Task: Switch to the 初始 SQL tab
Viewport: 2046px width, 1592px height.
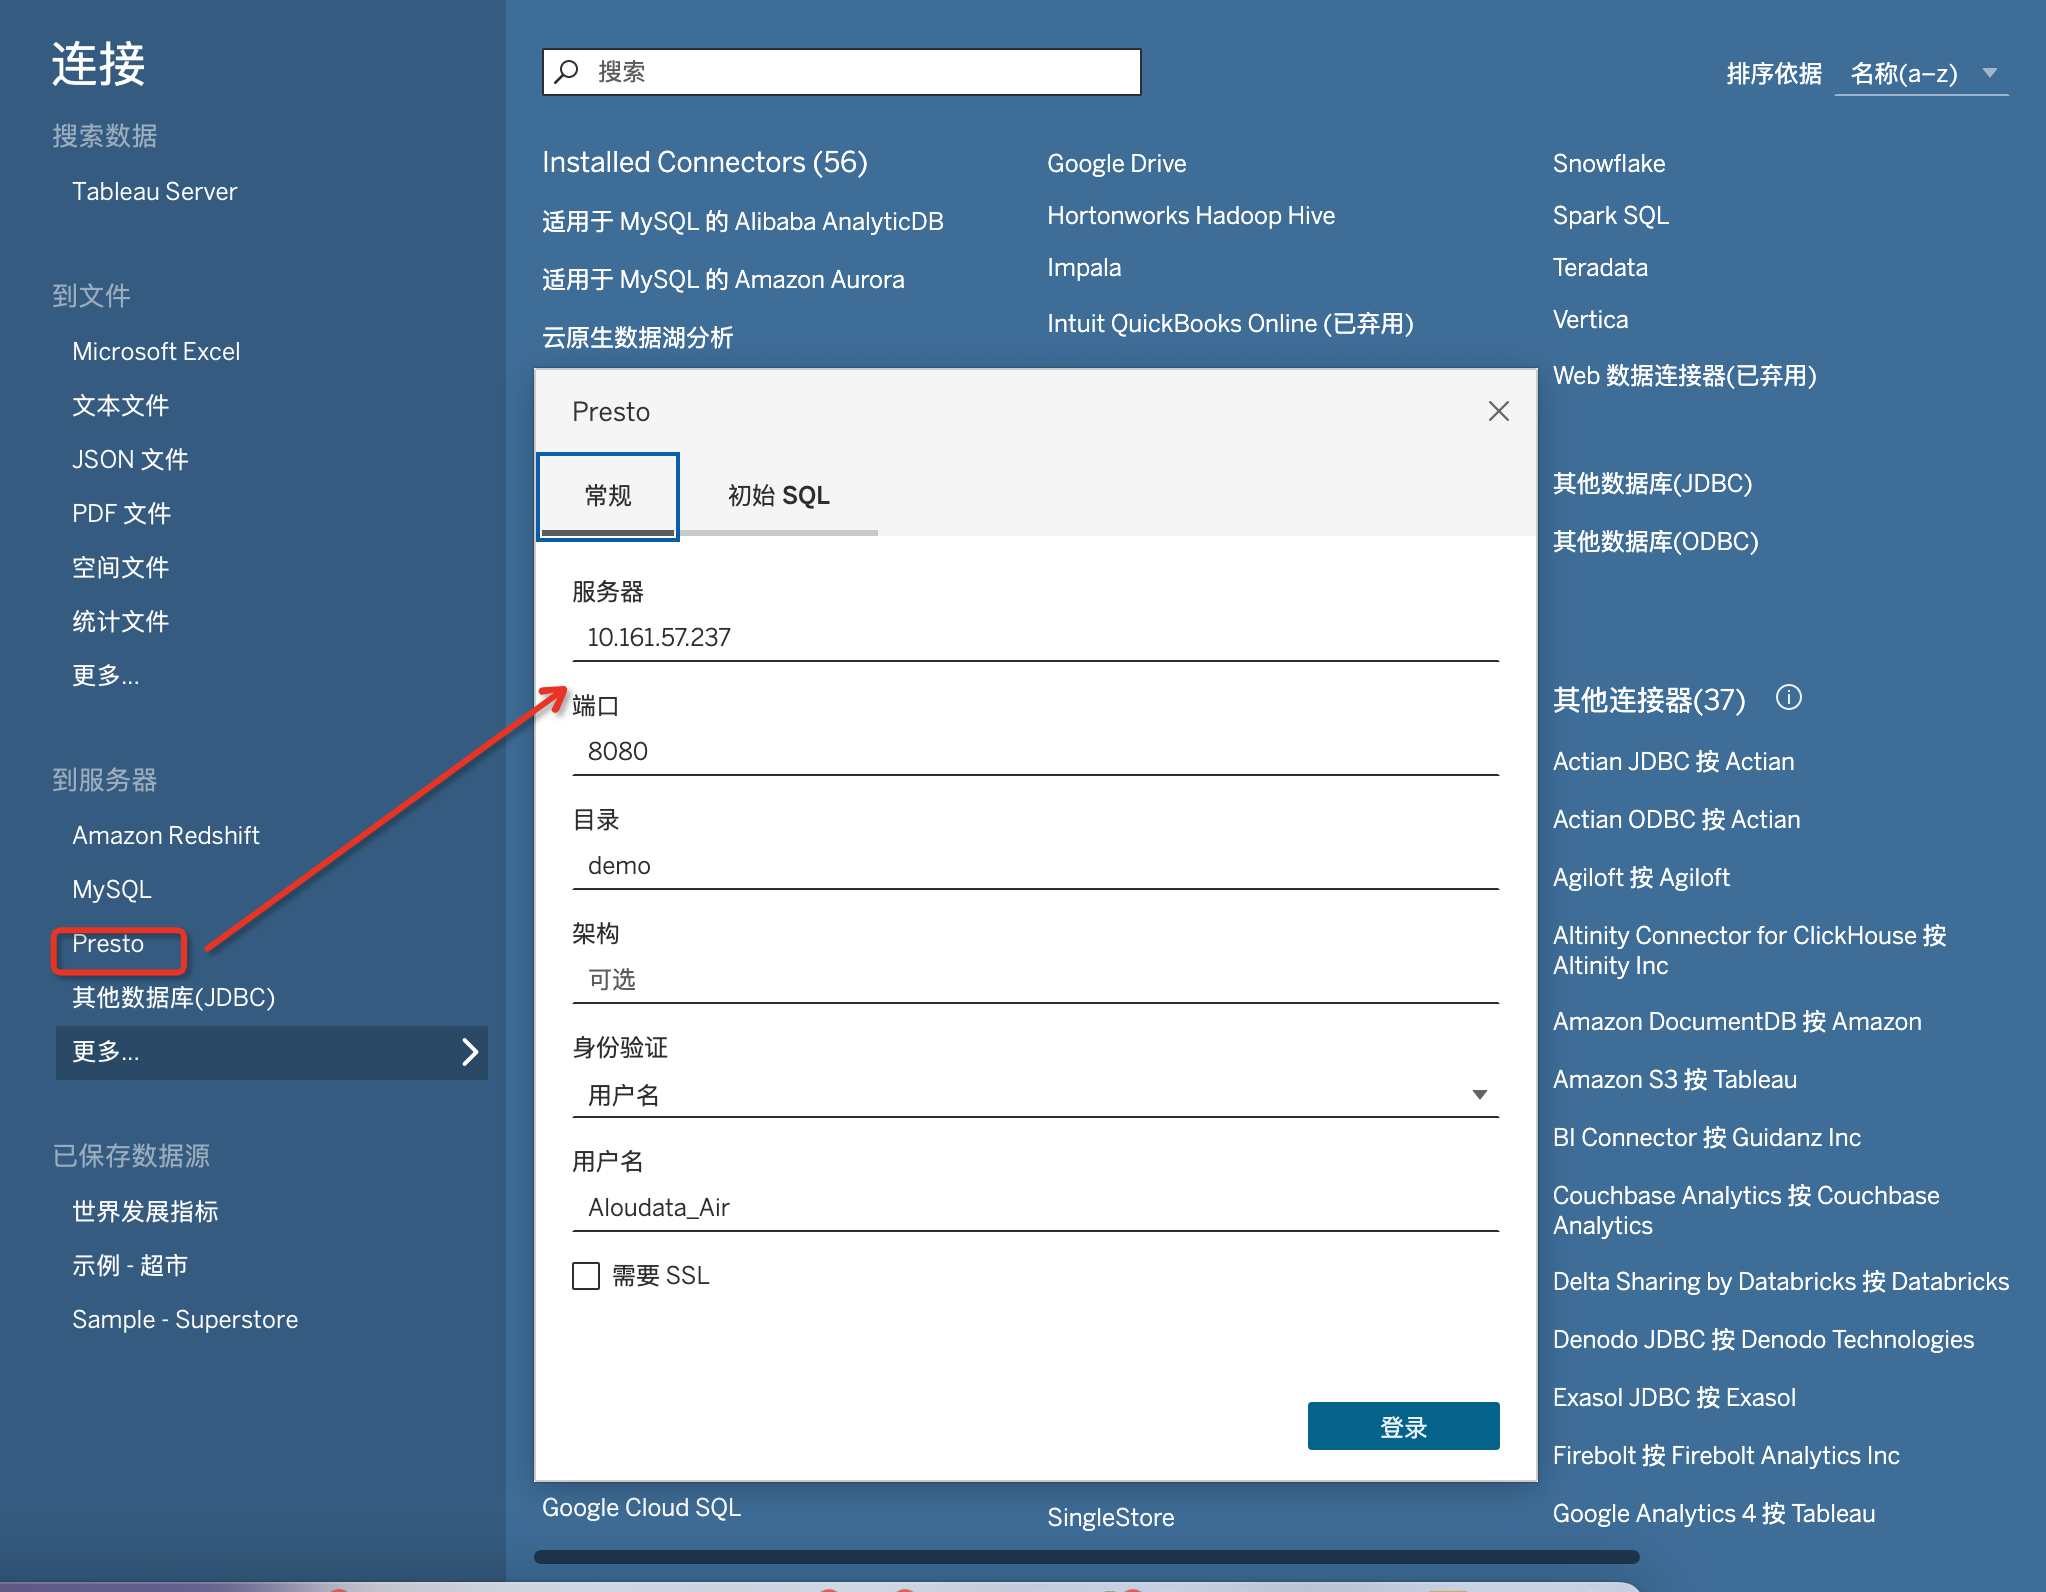Action: [778, 496]
